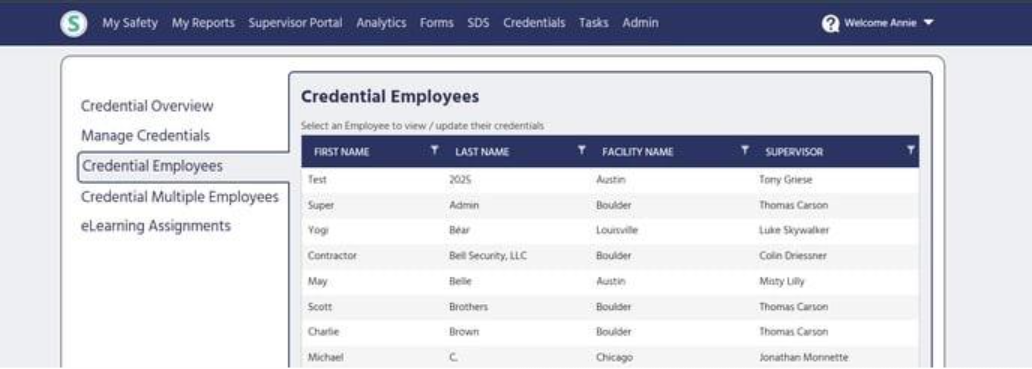Select employee first name 'Michael'
The height and width of the screenshot is (369, 1032).
coord(325,358)
